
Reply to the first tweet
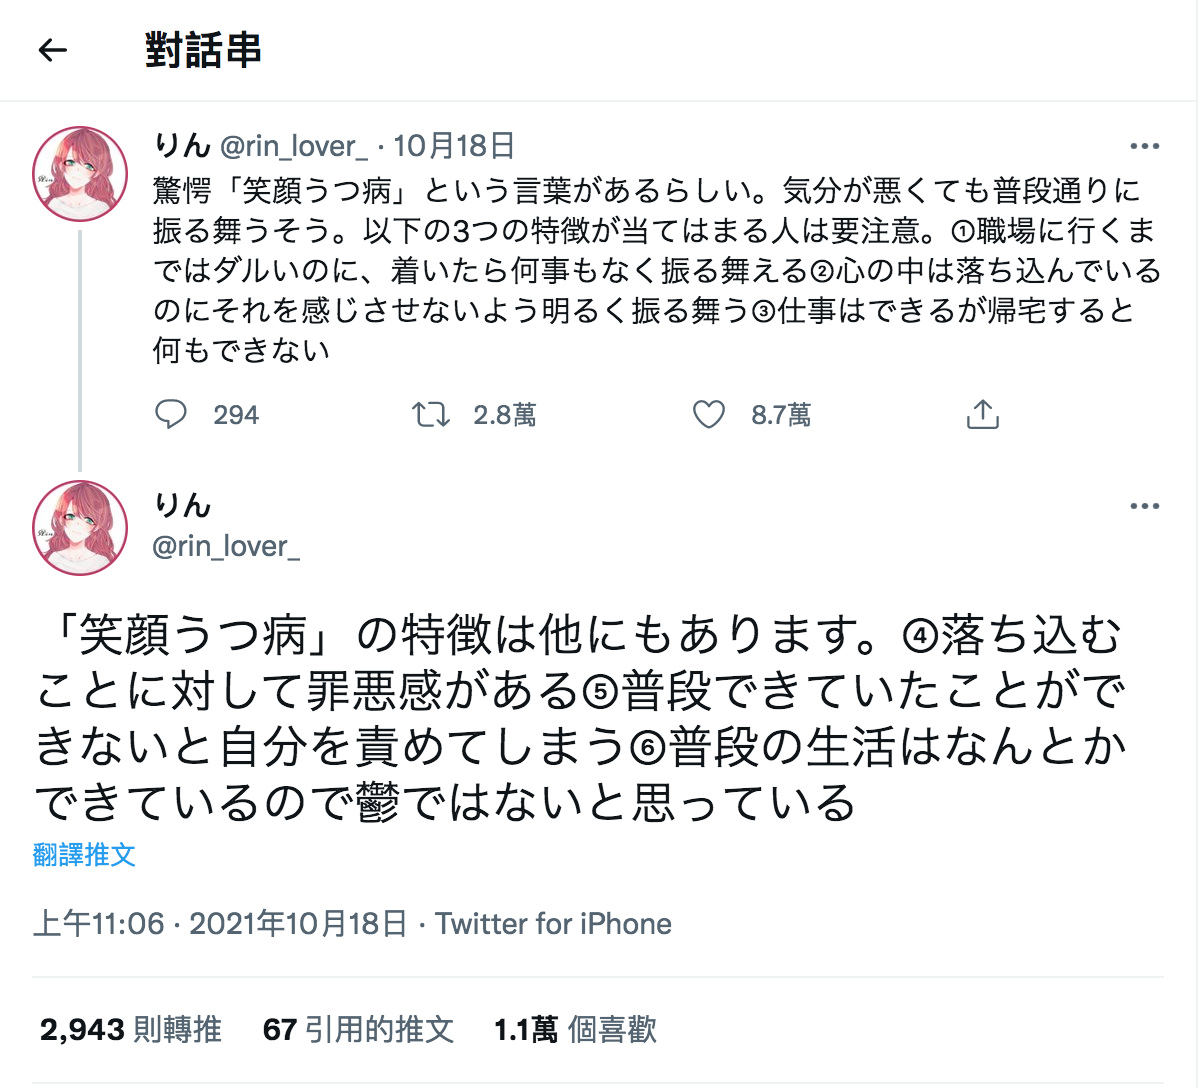click(171, 414)
